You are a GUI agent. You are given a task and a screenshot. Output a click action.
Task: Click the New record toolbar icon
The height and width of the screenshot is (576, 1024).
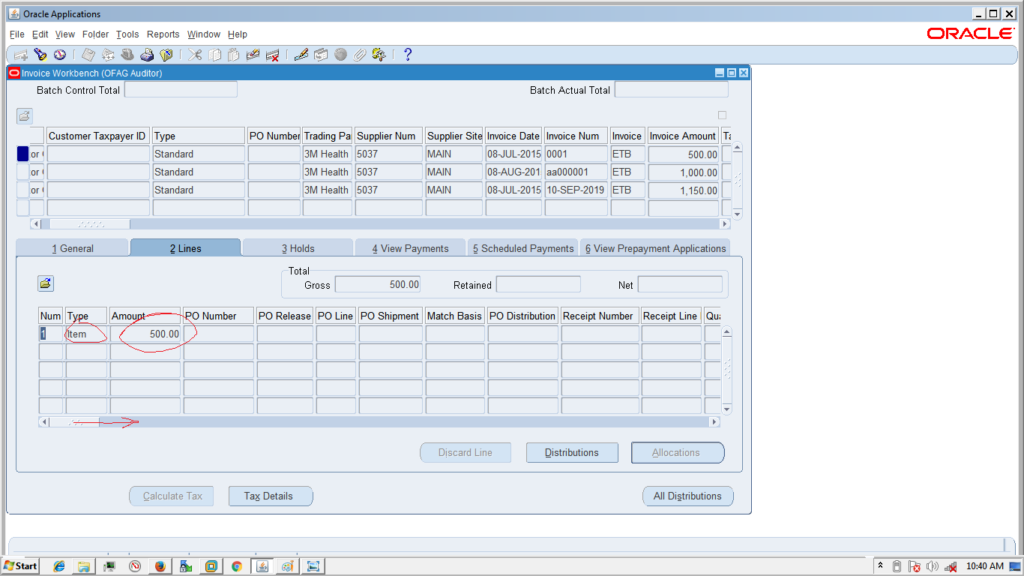(x=21, y=55)
